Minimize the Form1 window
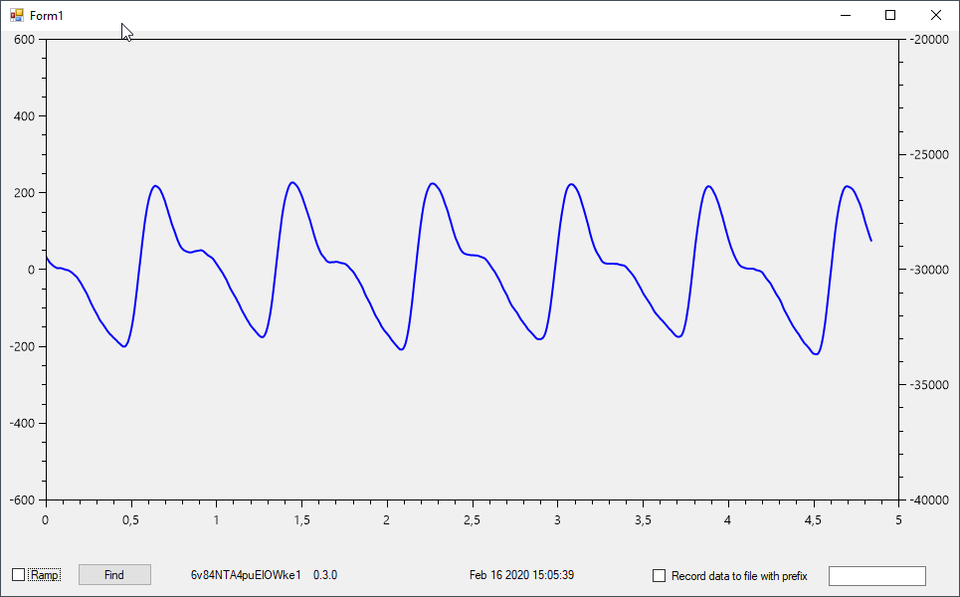Image resolution: width=960 pixels, height=597 pixels. (845, 15)
